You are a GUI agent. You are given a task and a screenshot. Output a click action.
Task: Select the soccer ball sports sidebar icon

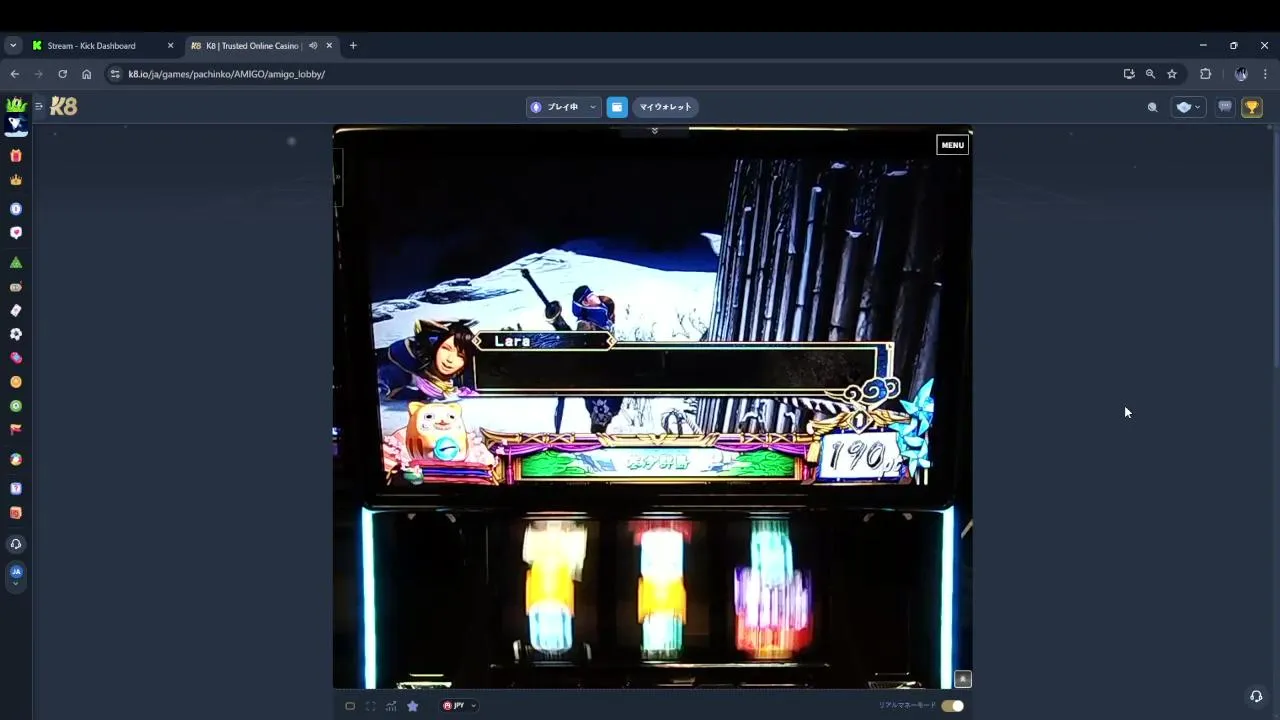pos(16,334)
